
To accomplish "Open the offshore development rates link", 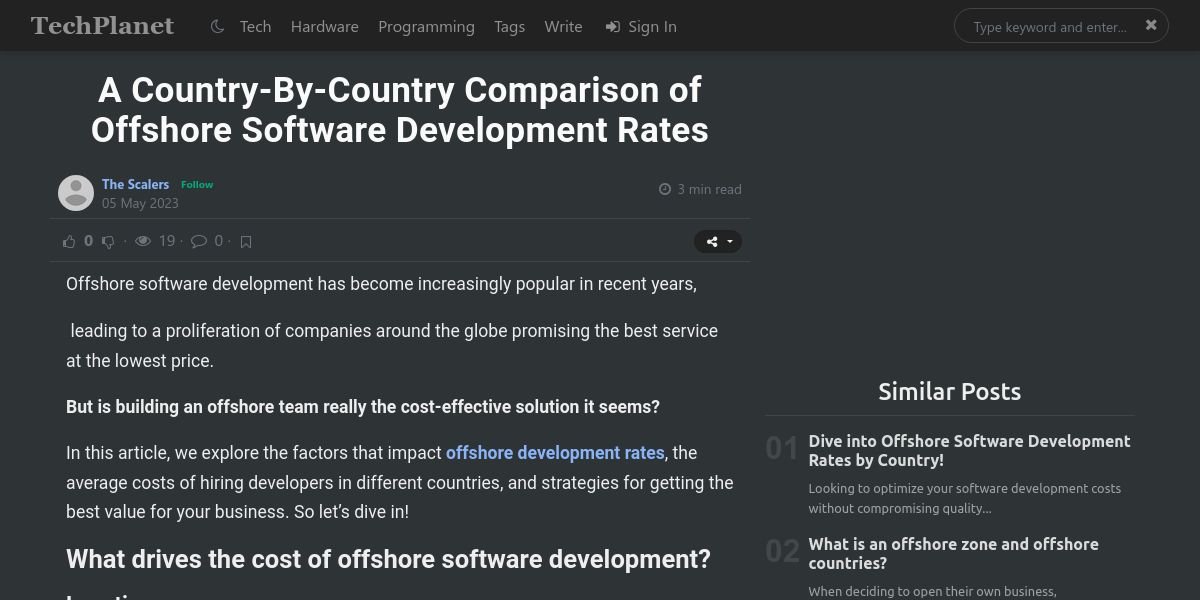I will 555,453.
